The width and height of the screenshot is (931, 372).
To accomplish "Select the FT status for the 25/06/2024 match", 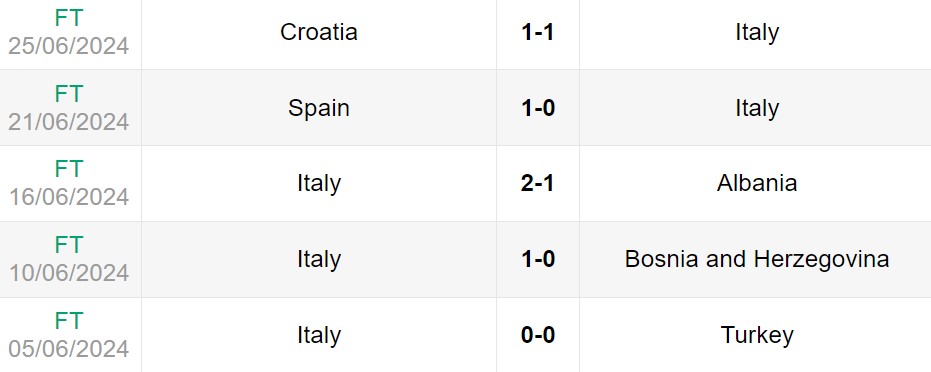I will (69, 18).
